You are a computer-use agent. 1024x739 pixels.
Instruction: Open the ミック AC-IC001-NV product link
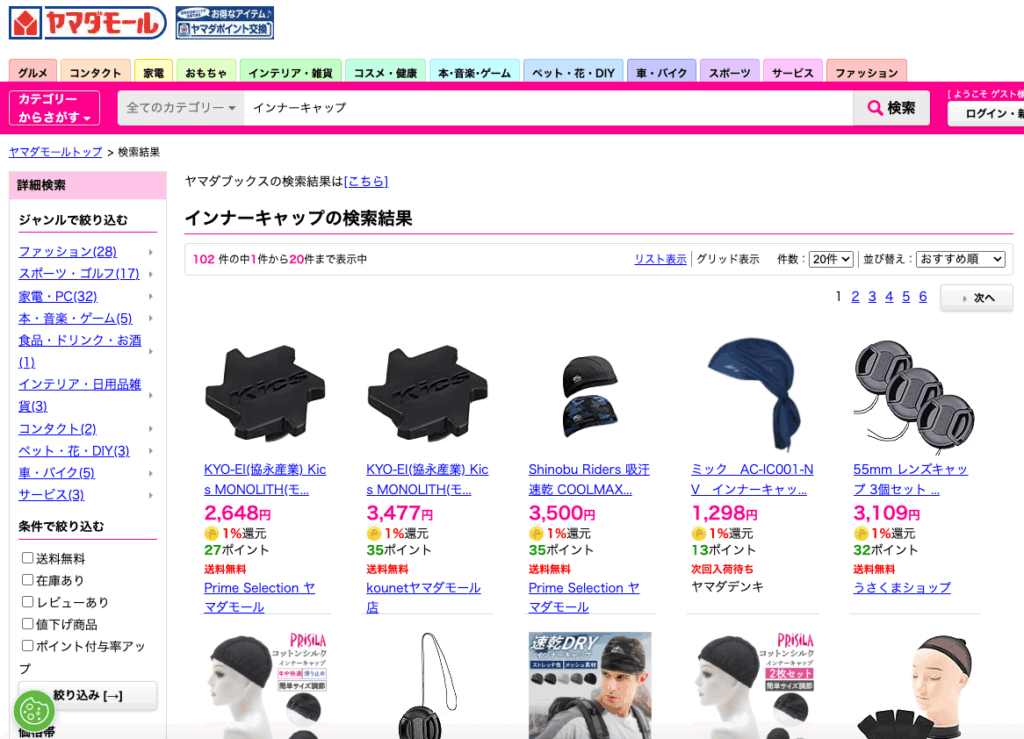(752, 479)
